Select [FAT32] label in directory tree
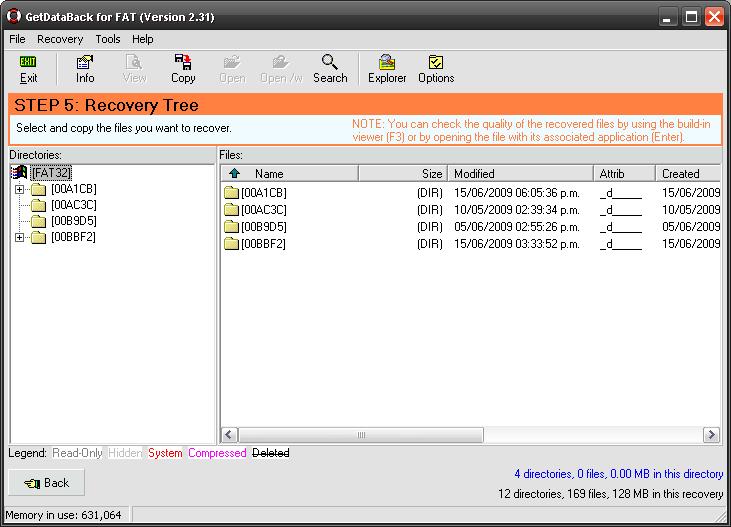 tap(51, 173)
